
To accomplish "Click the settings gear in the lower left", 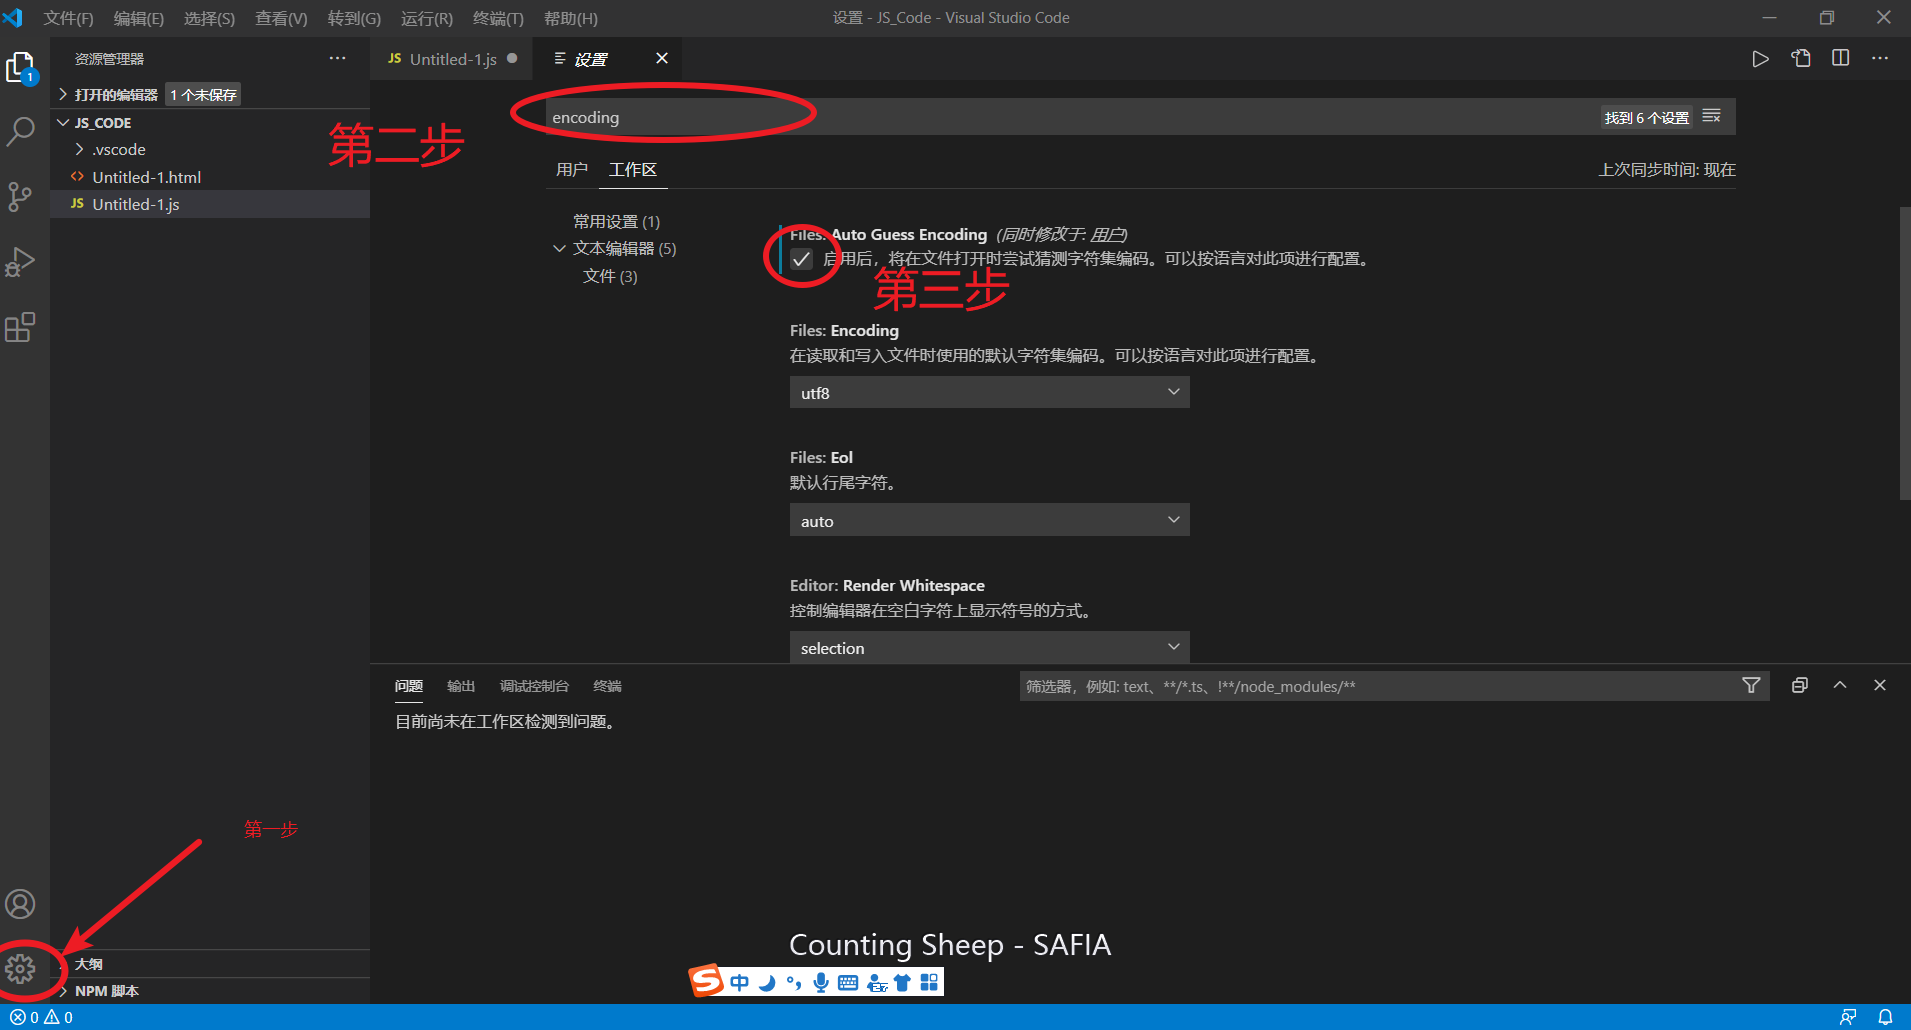I will click(x=21, y=968).
